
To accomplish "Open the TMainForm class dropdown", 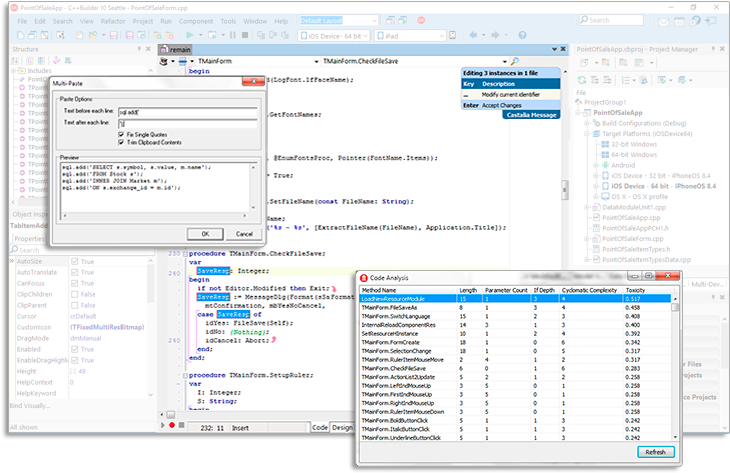I will pos(316,61).
